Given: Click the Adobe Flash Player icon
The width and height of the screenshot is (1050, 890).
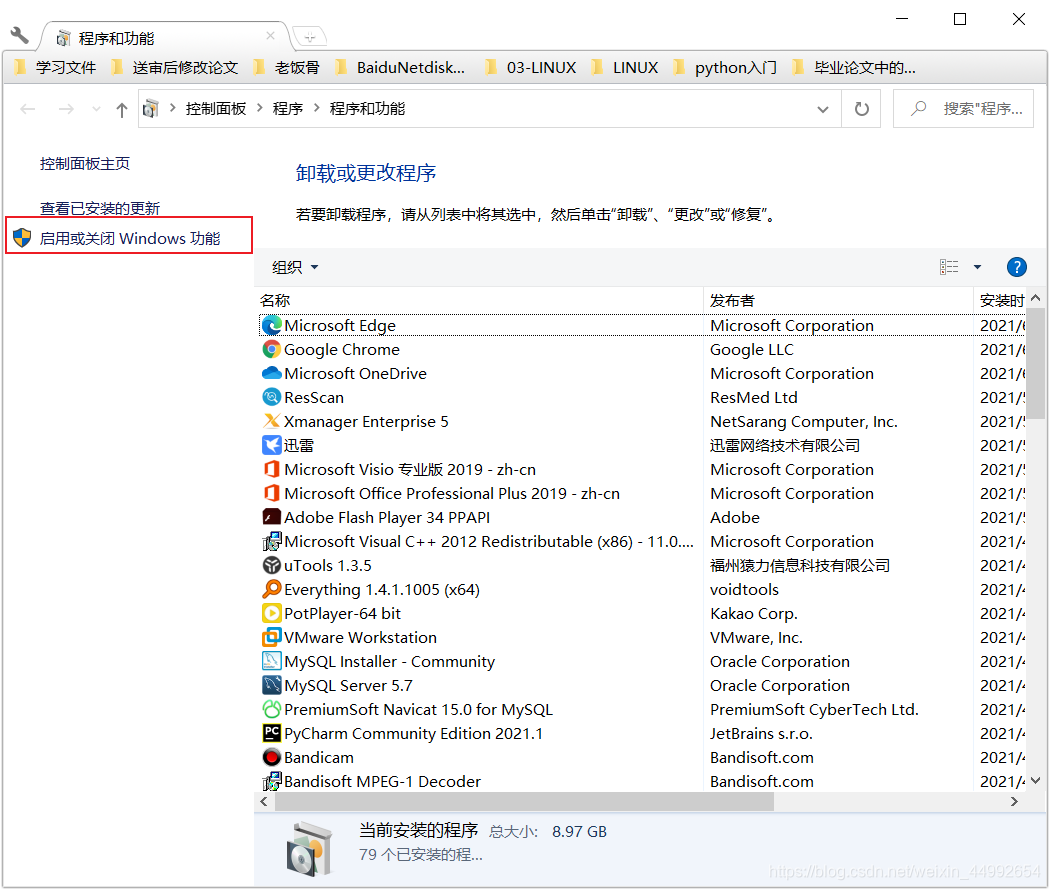Looking at the screenshot, I should (x=271, y=517).
